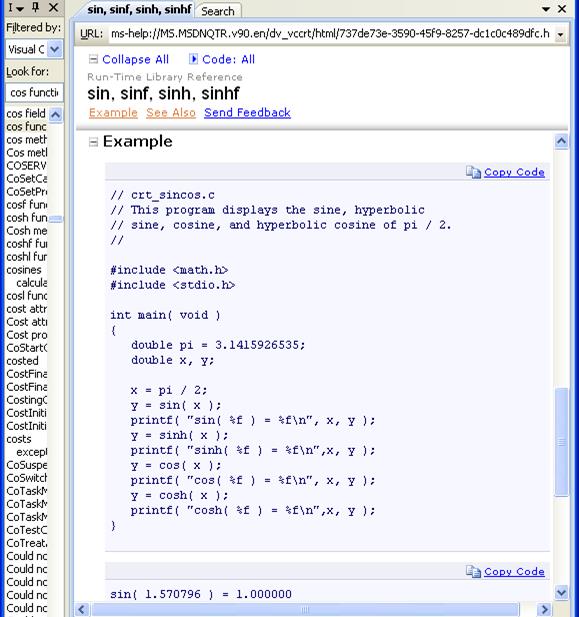Open the URL history dropdown arrow

(560, 35)
